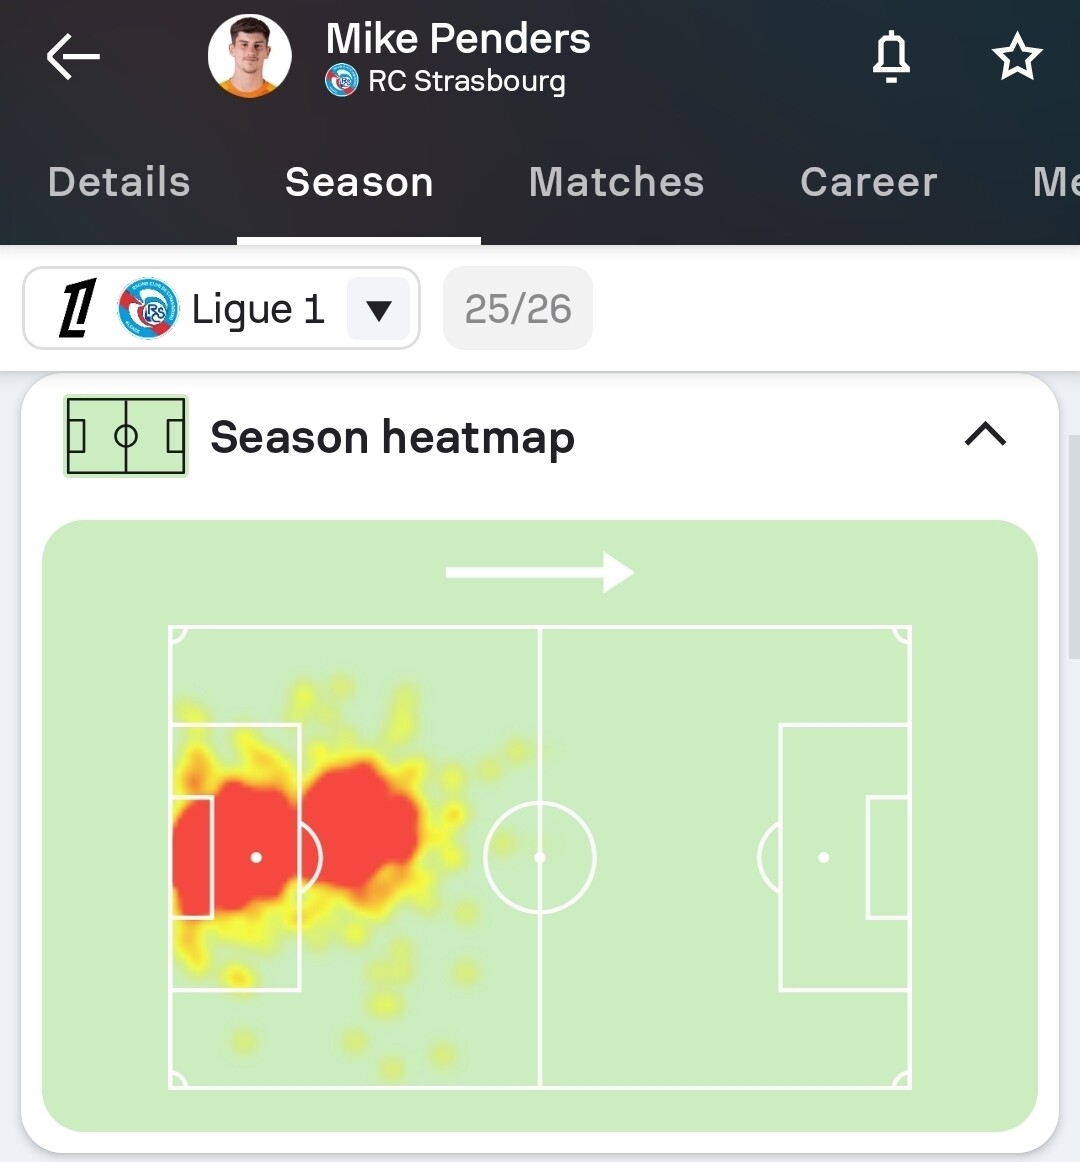Screen dimensions: 1080x1162
Task: Open the Matches tab
Action: [x=616, y=182]
